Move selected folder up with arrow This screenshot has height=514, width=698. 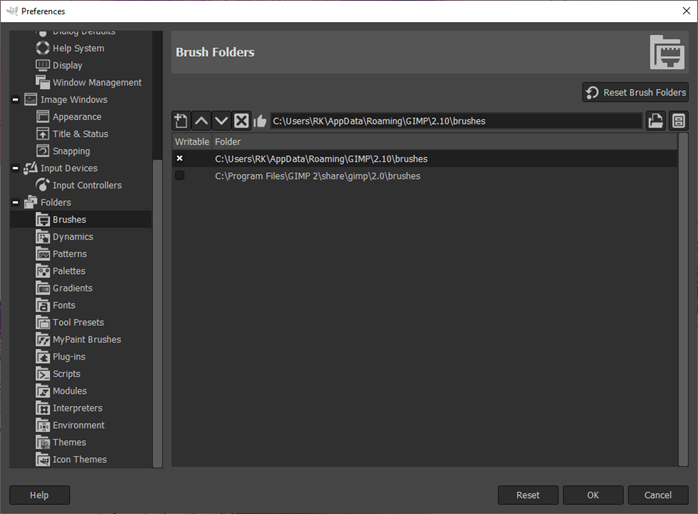point(201,121)
